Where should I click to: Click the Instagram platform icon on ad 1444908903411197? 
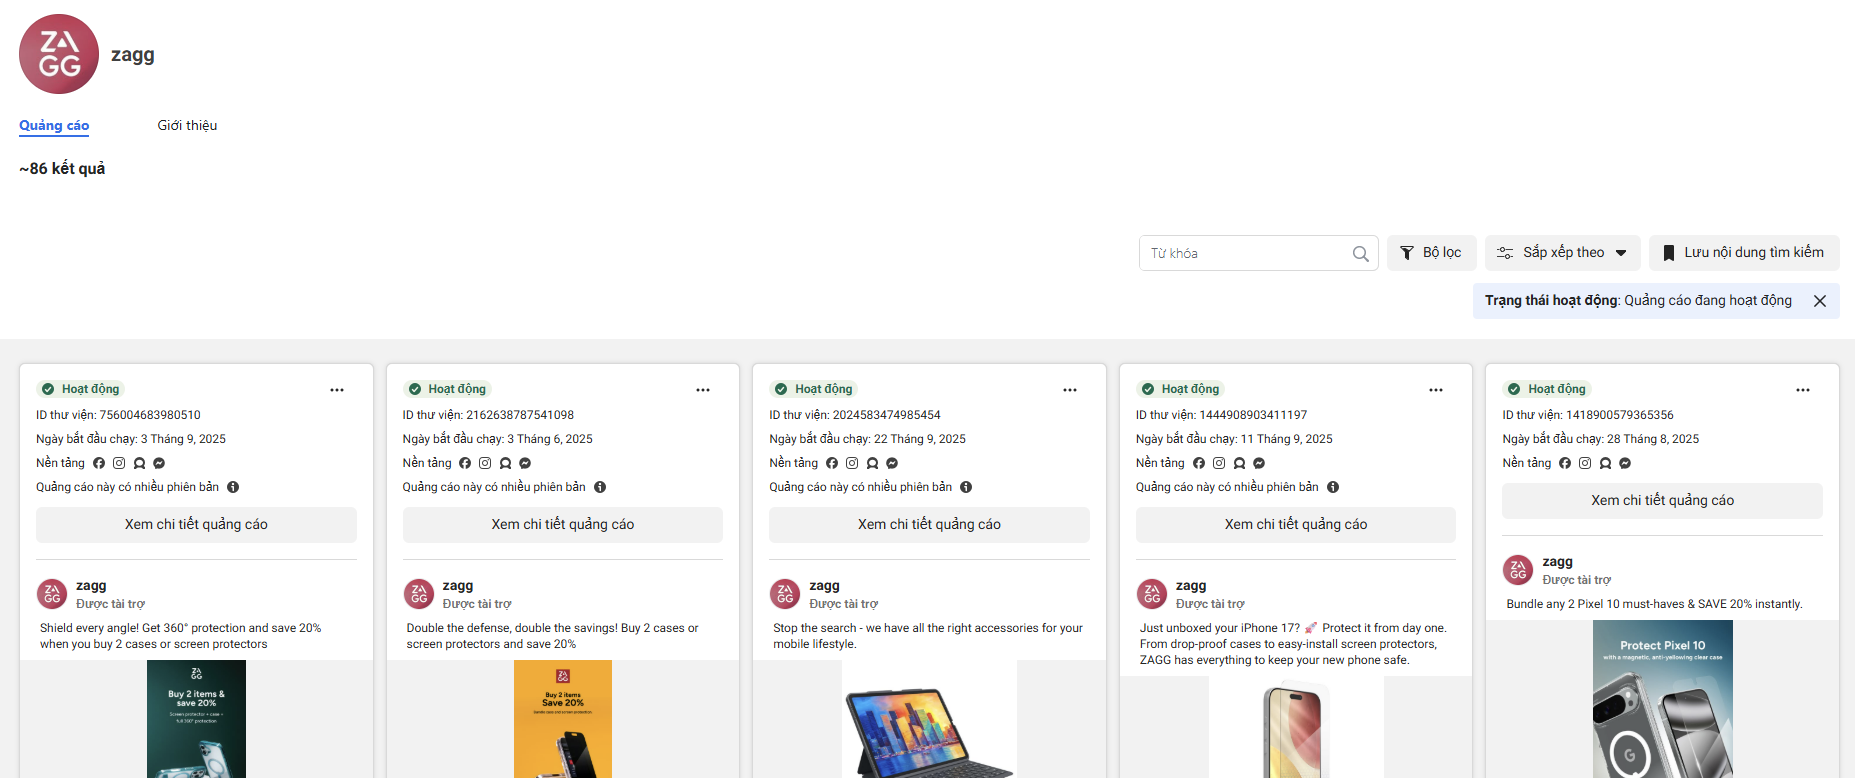[x=1219, y=463]
